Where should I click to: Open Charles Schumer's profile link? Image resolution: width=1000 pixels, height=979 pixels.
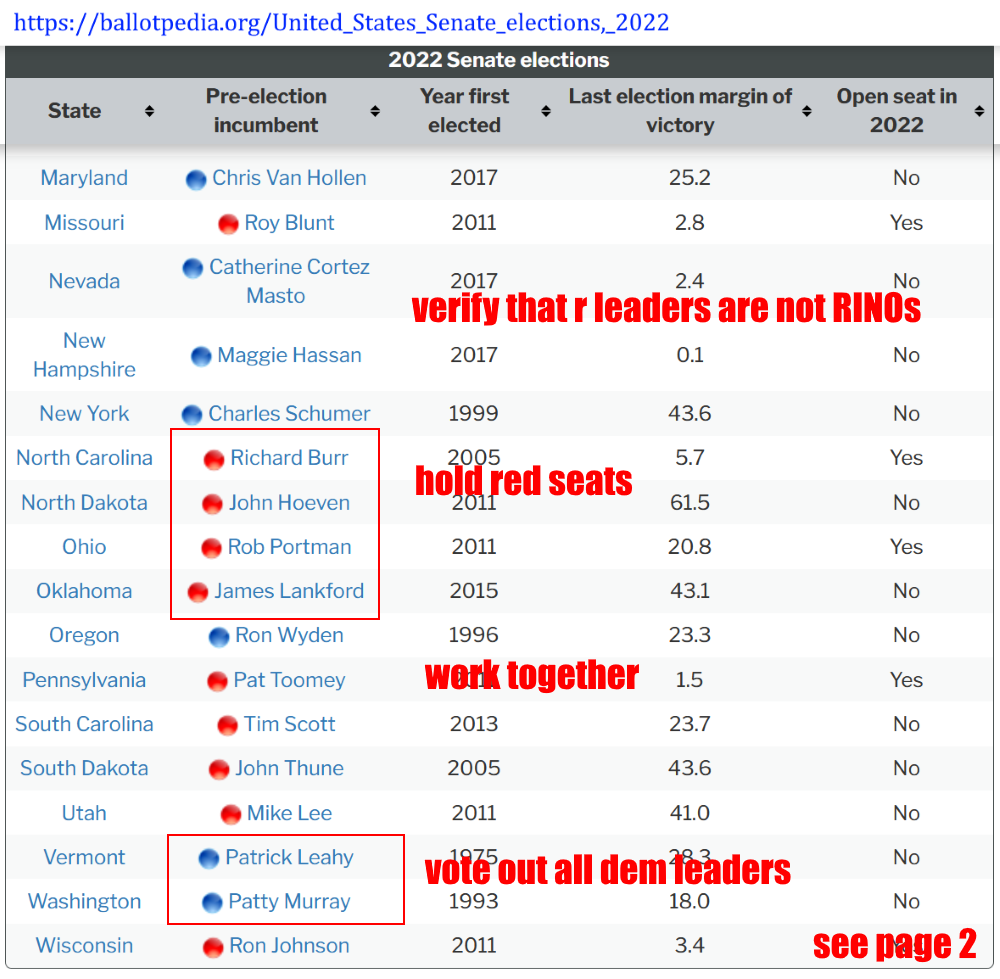point(289,414)
